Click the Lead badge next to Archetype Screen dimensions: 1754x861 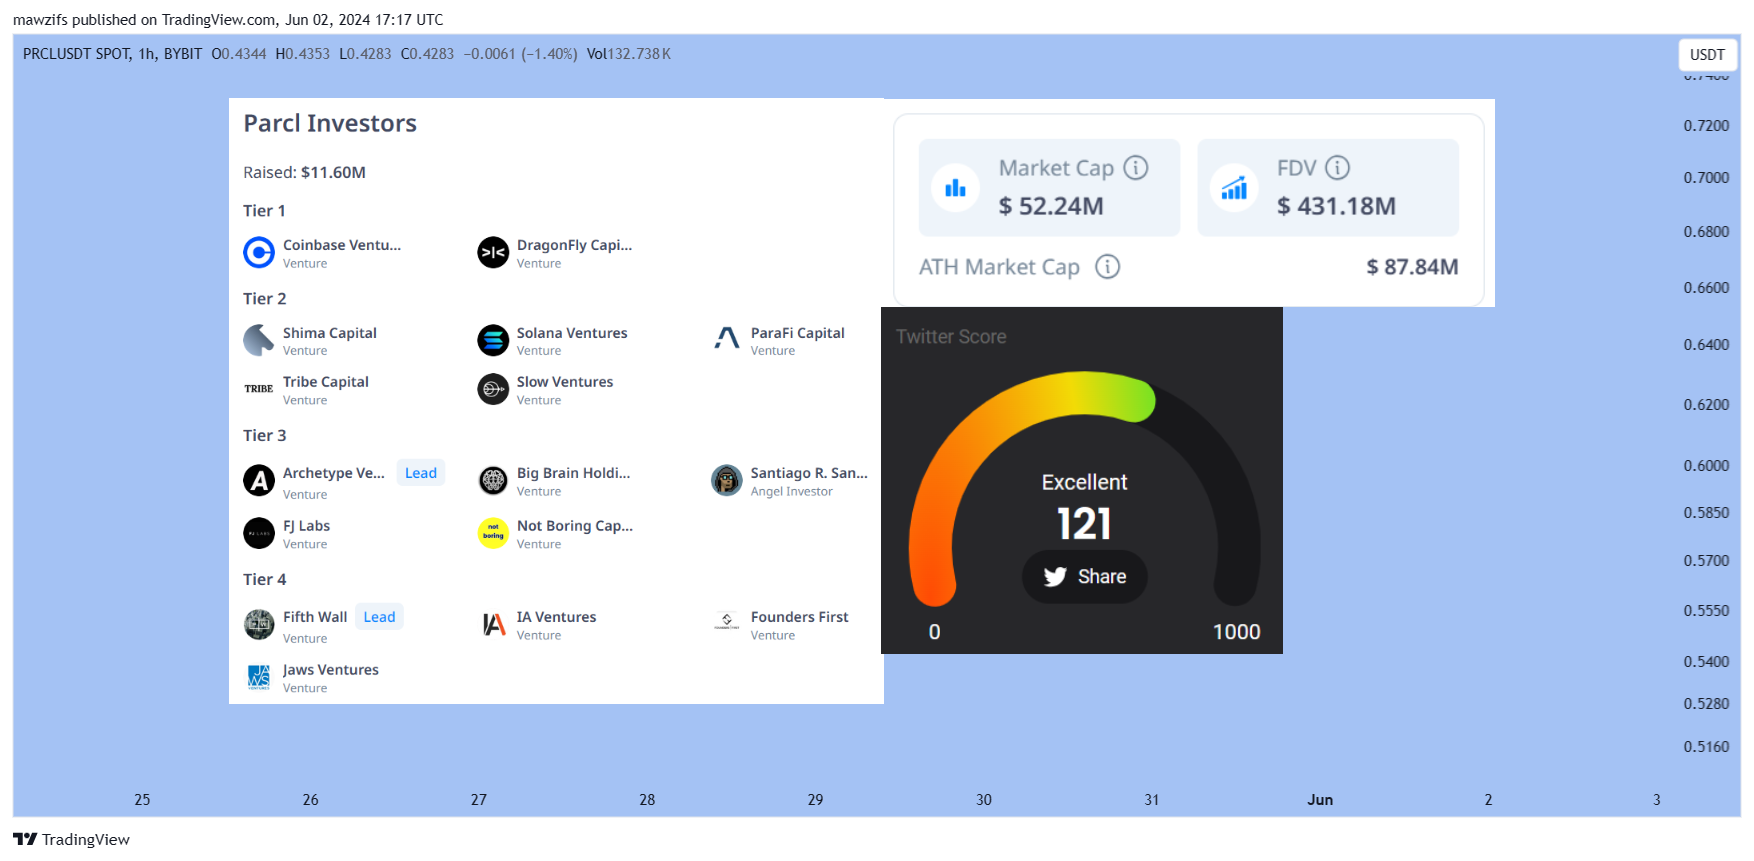tap(421, 473)
